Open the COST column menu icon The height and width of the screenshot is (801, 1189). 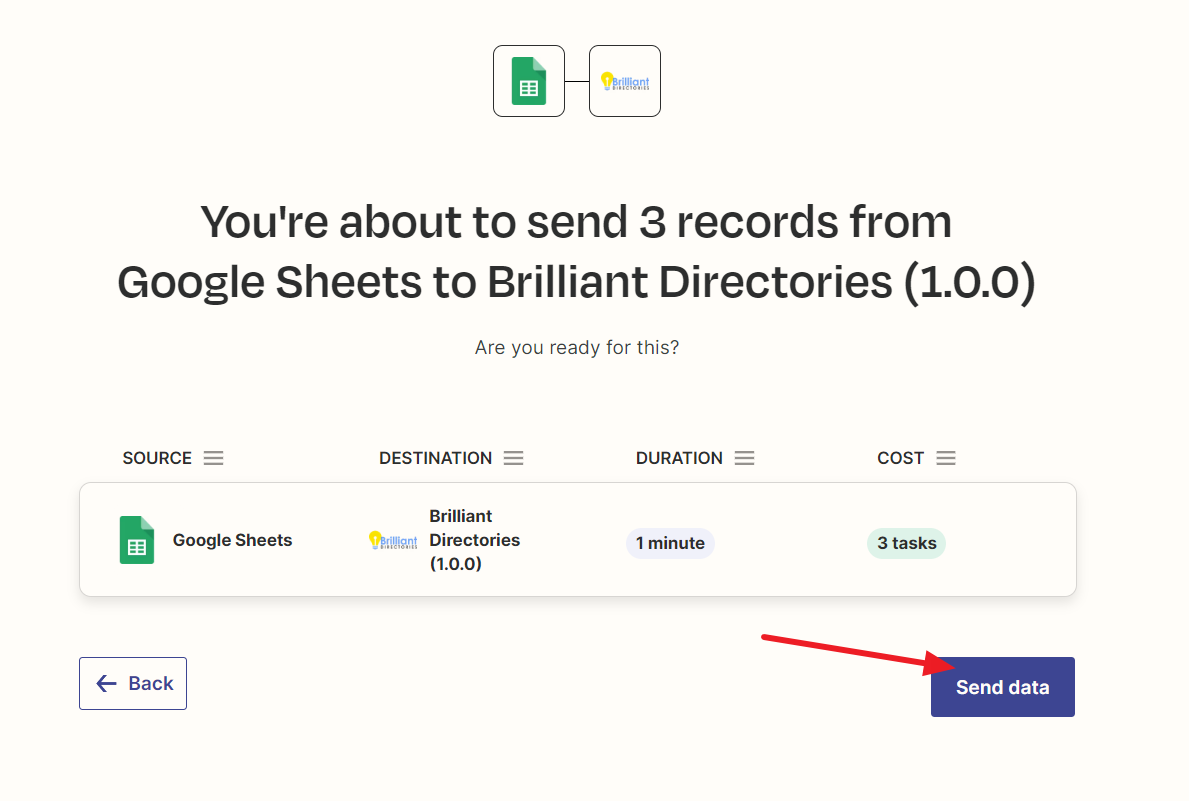pos(946,458)
